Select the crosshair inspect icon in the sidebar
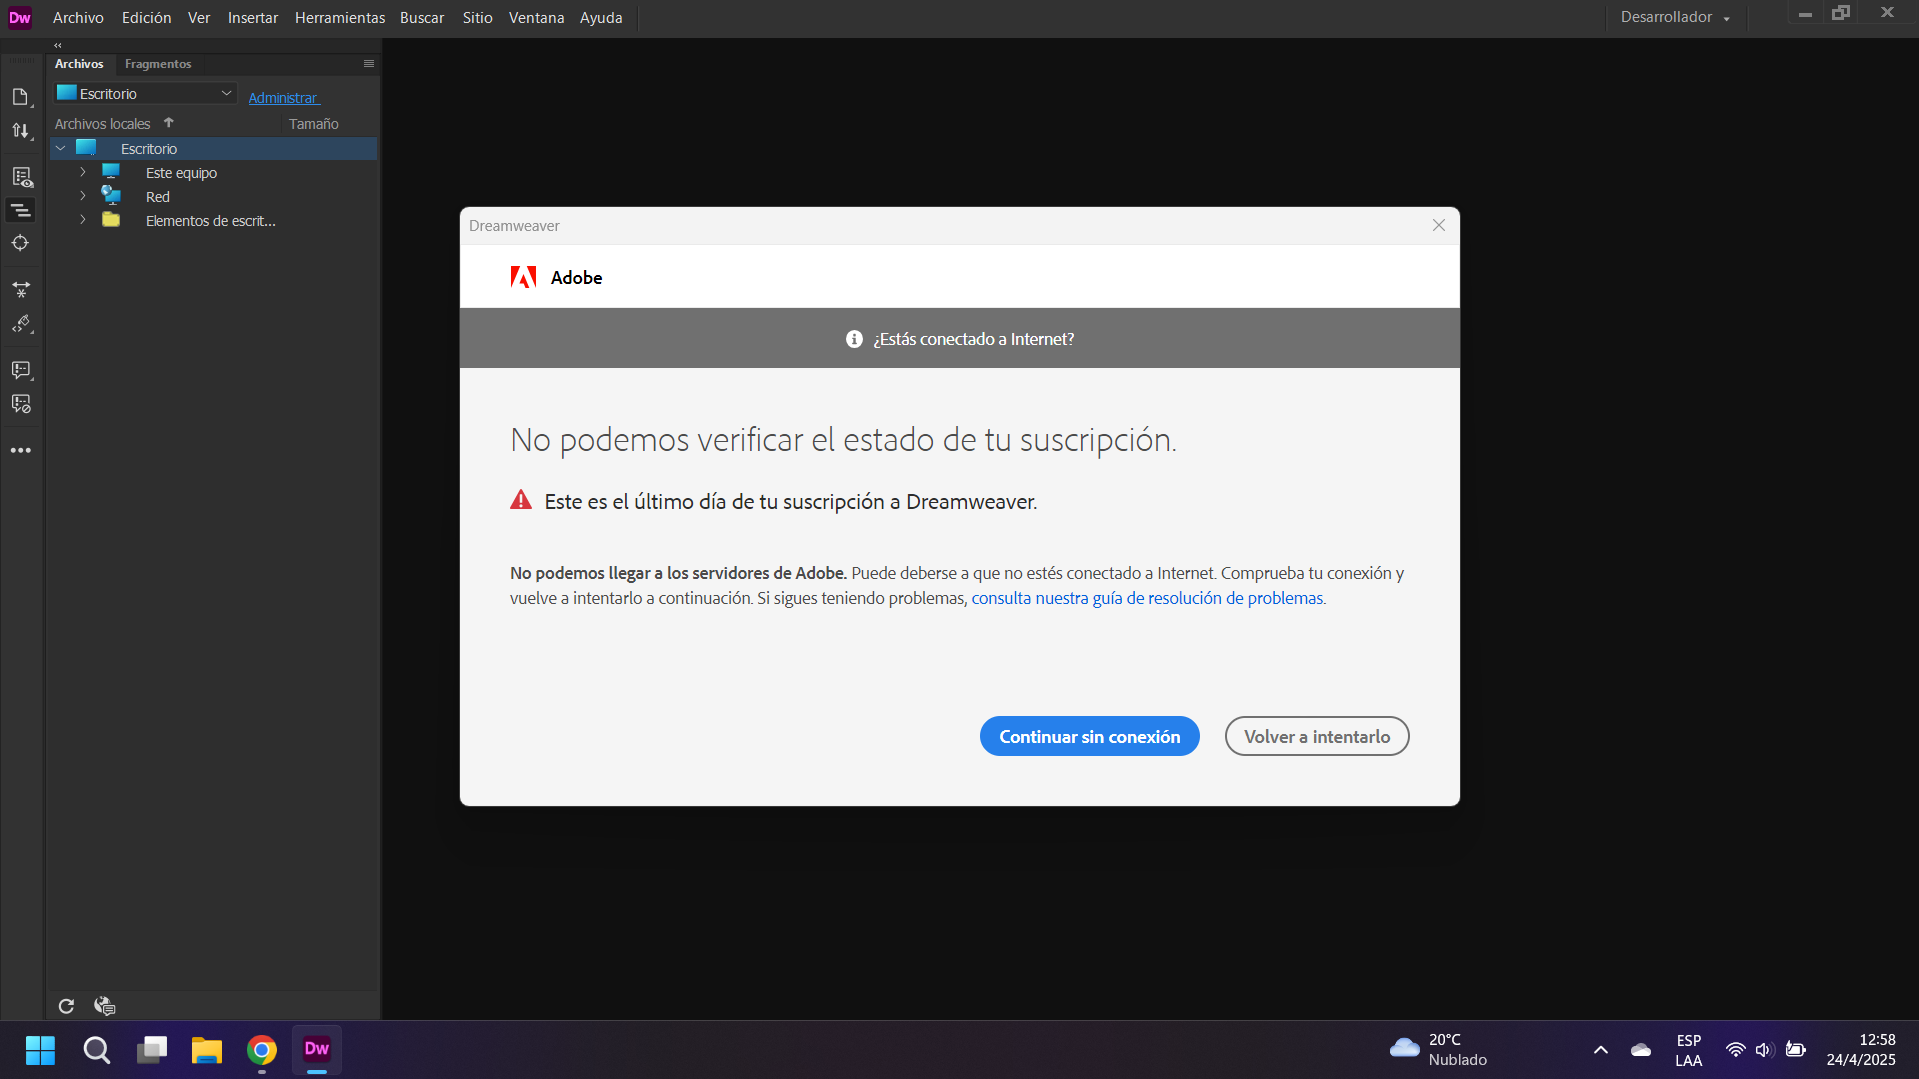Viewport: 1919px width, 1079px height. point(21,242)
